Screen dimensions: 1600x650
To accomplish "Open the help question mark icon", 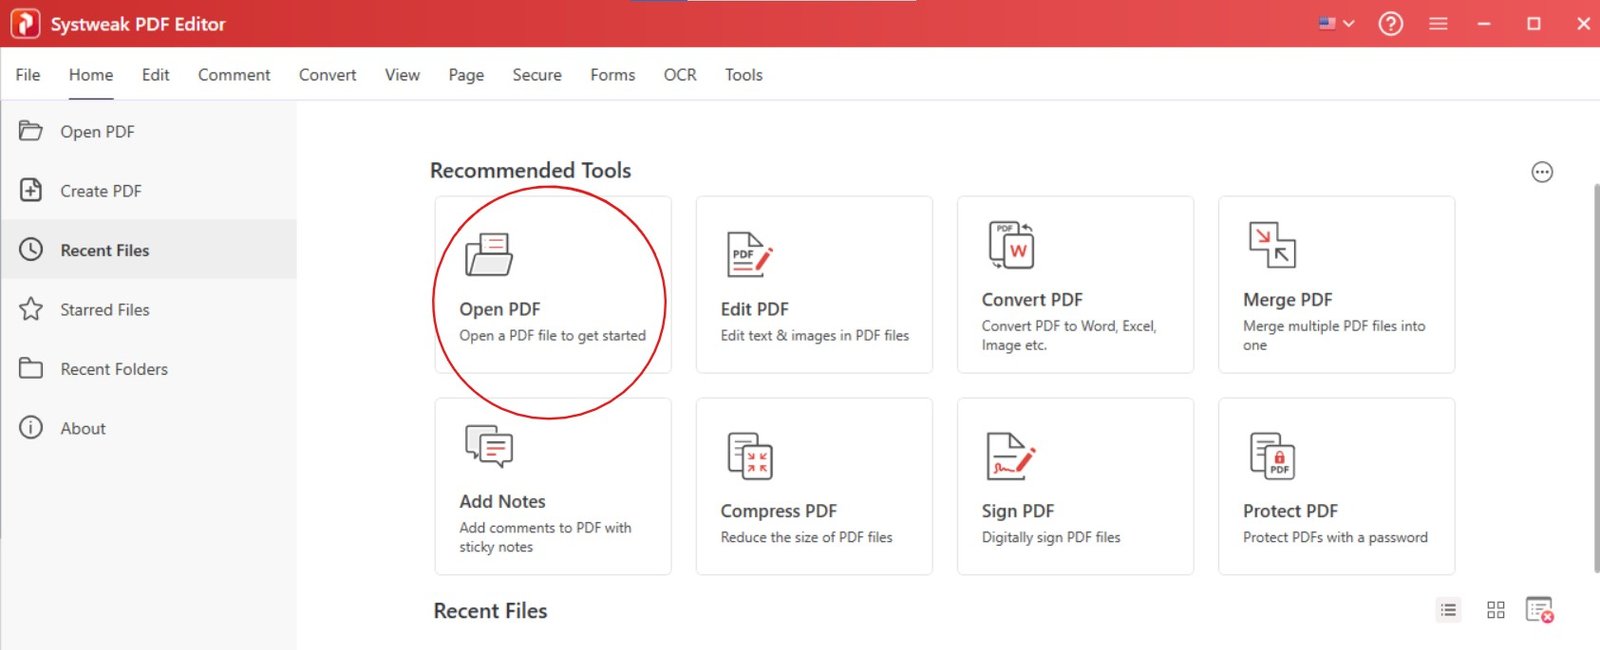I will (x=1391, y=23).
